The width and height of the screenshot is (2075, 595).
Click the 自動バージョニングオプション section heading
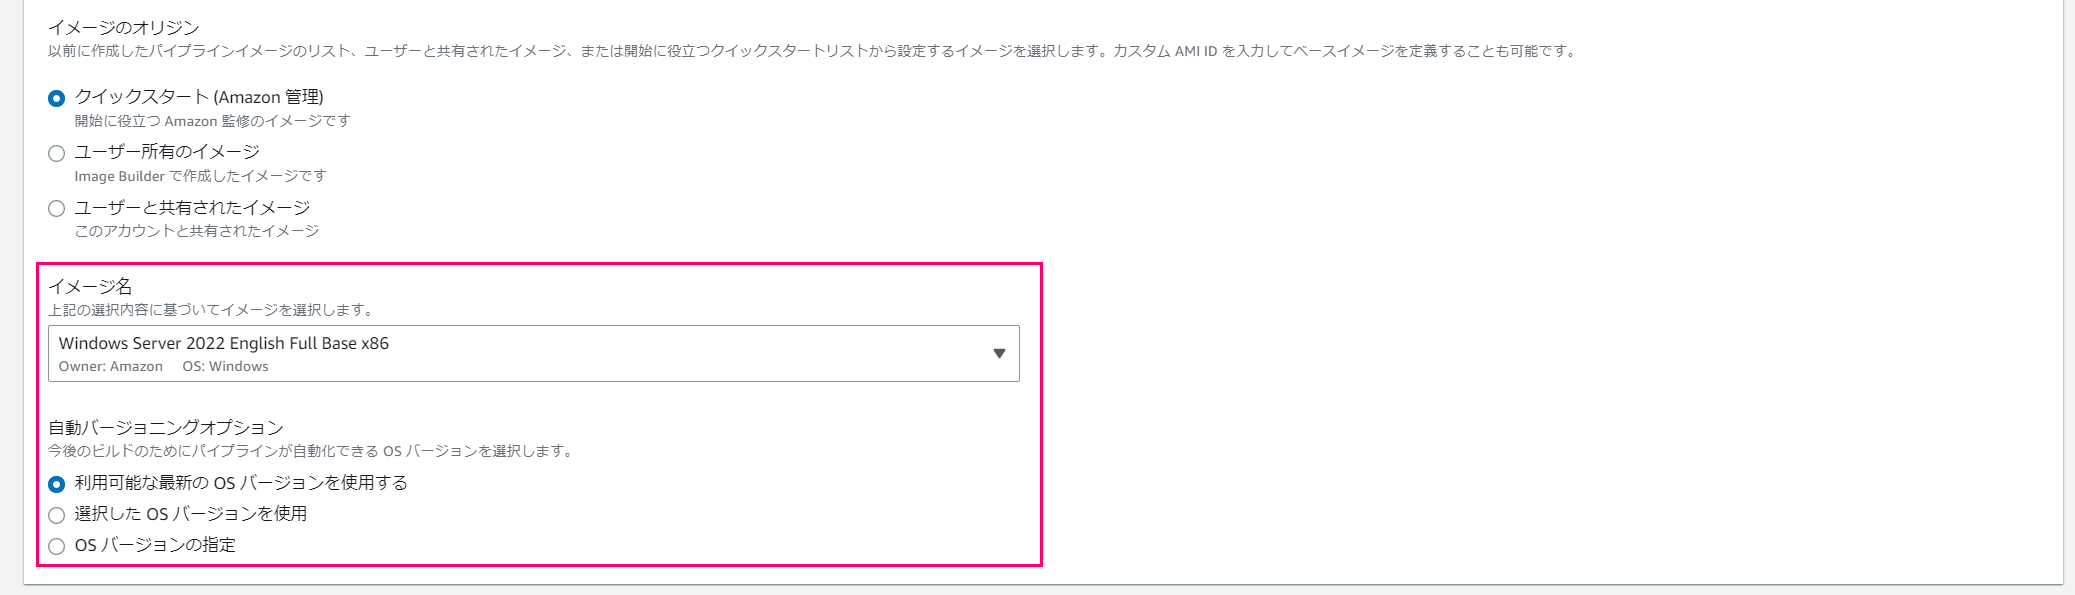point(166,427)
